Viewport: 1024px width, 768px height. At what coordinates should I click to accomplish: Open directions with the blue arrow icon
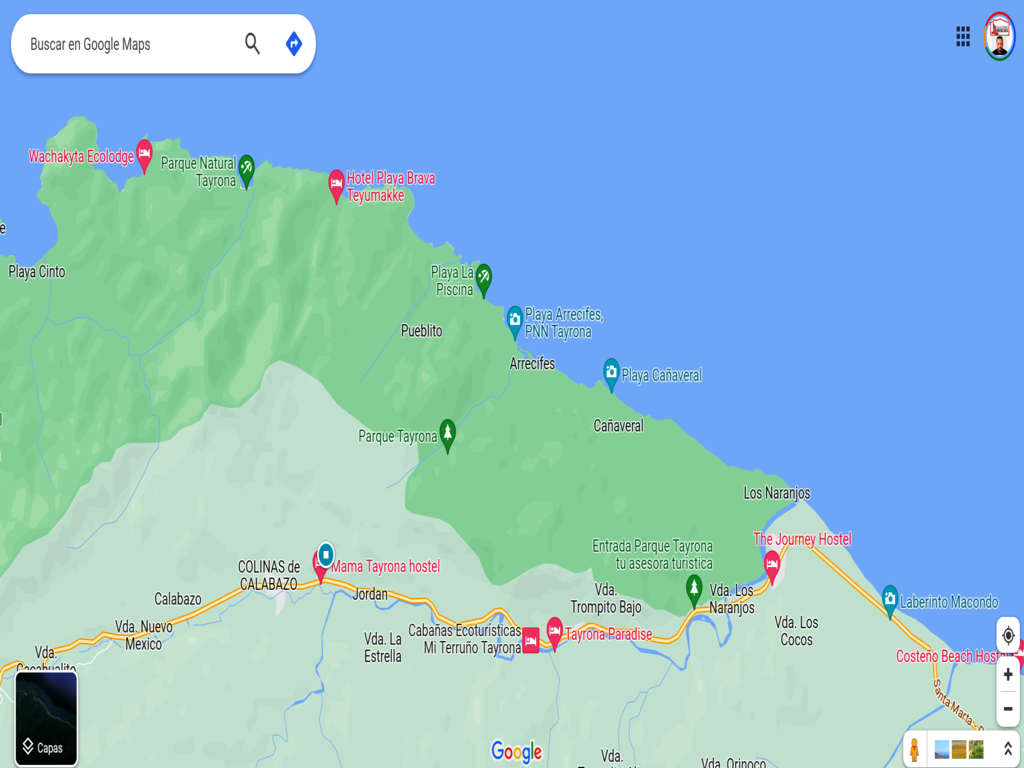pyautogui.click(x=293, y=44)
